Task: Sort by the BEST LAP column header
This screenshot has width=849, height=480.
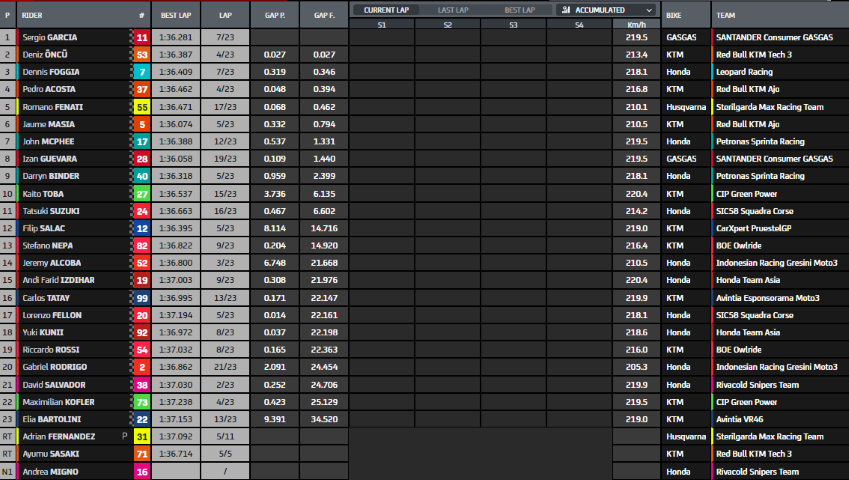Action: [175, 16]
